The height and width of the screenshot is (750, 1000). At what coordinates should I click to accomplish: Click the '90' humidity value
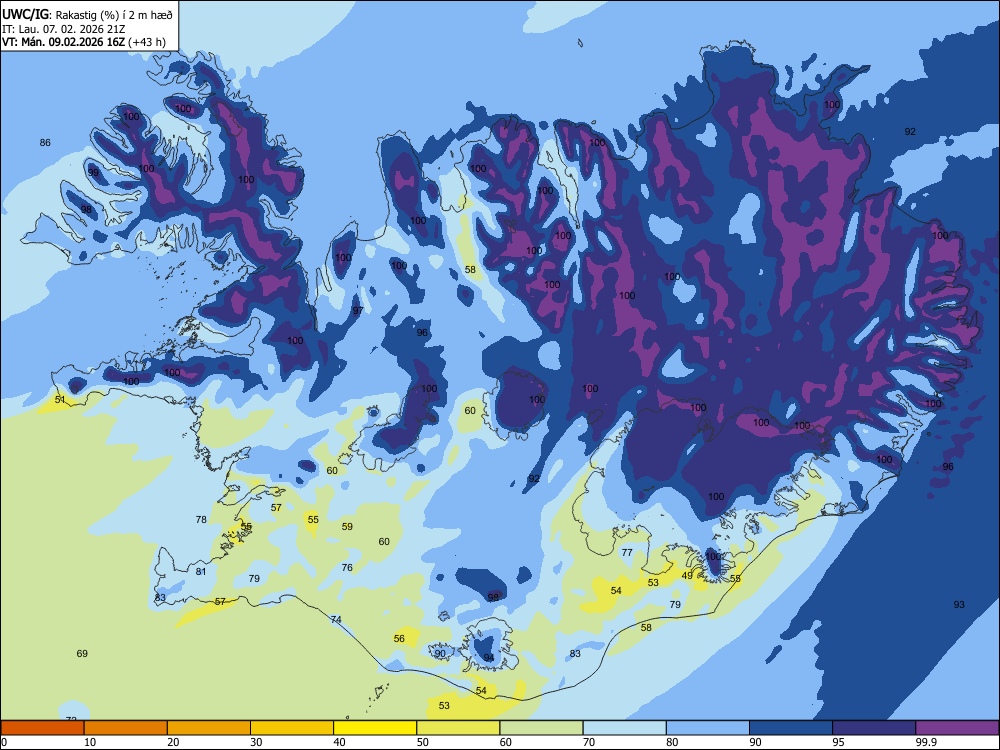pyautogui.click(x=440, y=653)
